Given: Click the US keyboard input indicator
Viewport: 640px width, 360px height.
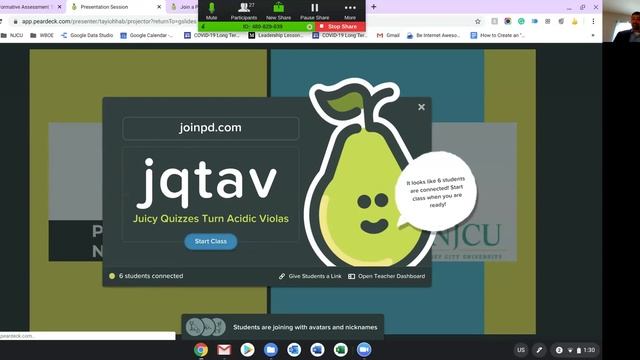Looking at the screenshot, I should tap(521, 350).
